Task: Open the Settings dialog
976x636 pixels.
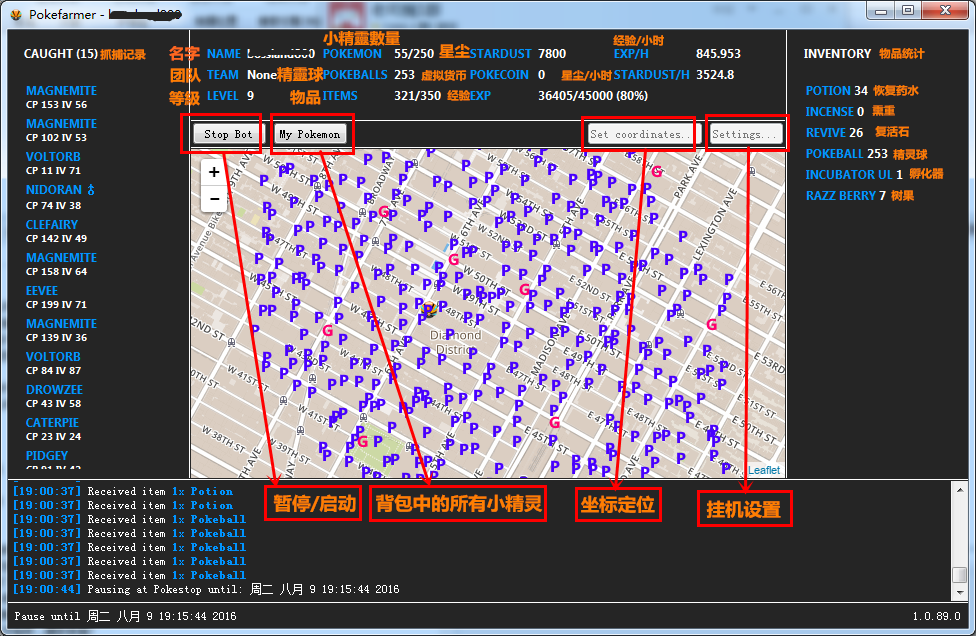Action: coord(745,134)
